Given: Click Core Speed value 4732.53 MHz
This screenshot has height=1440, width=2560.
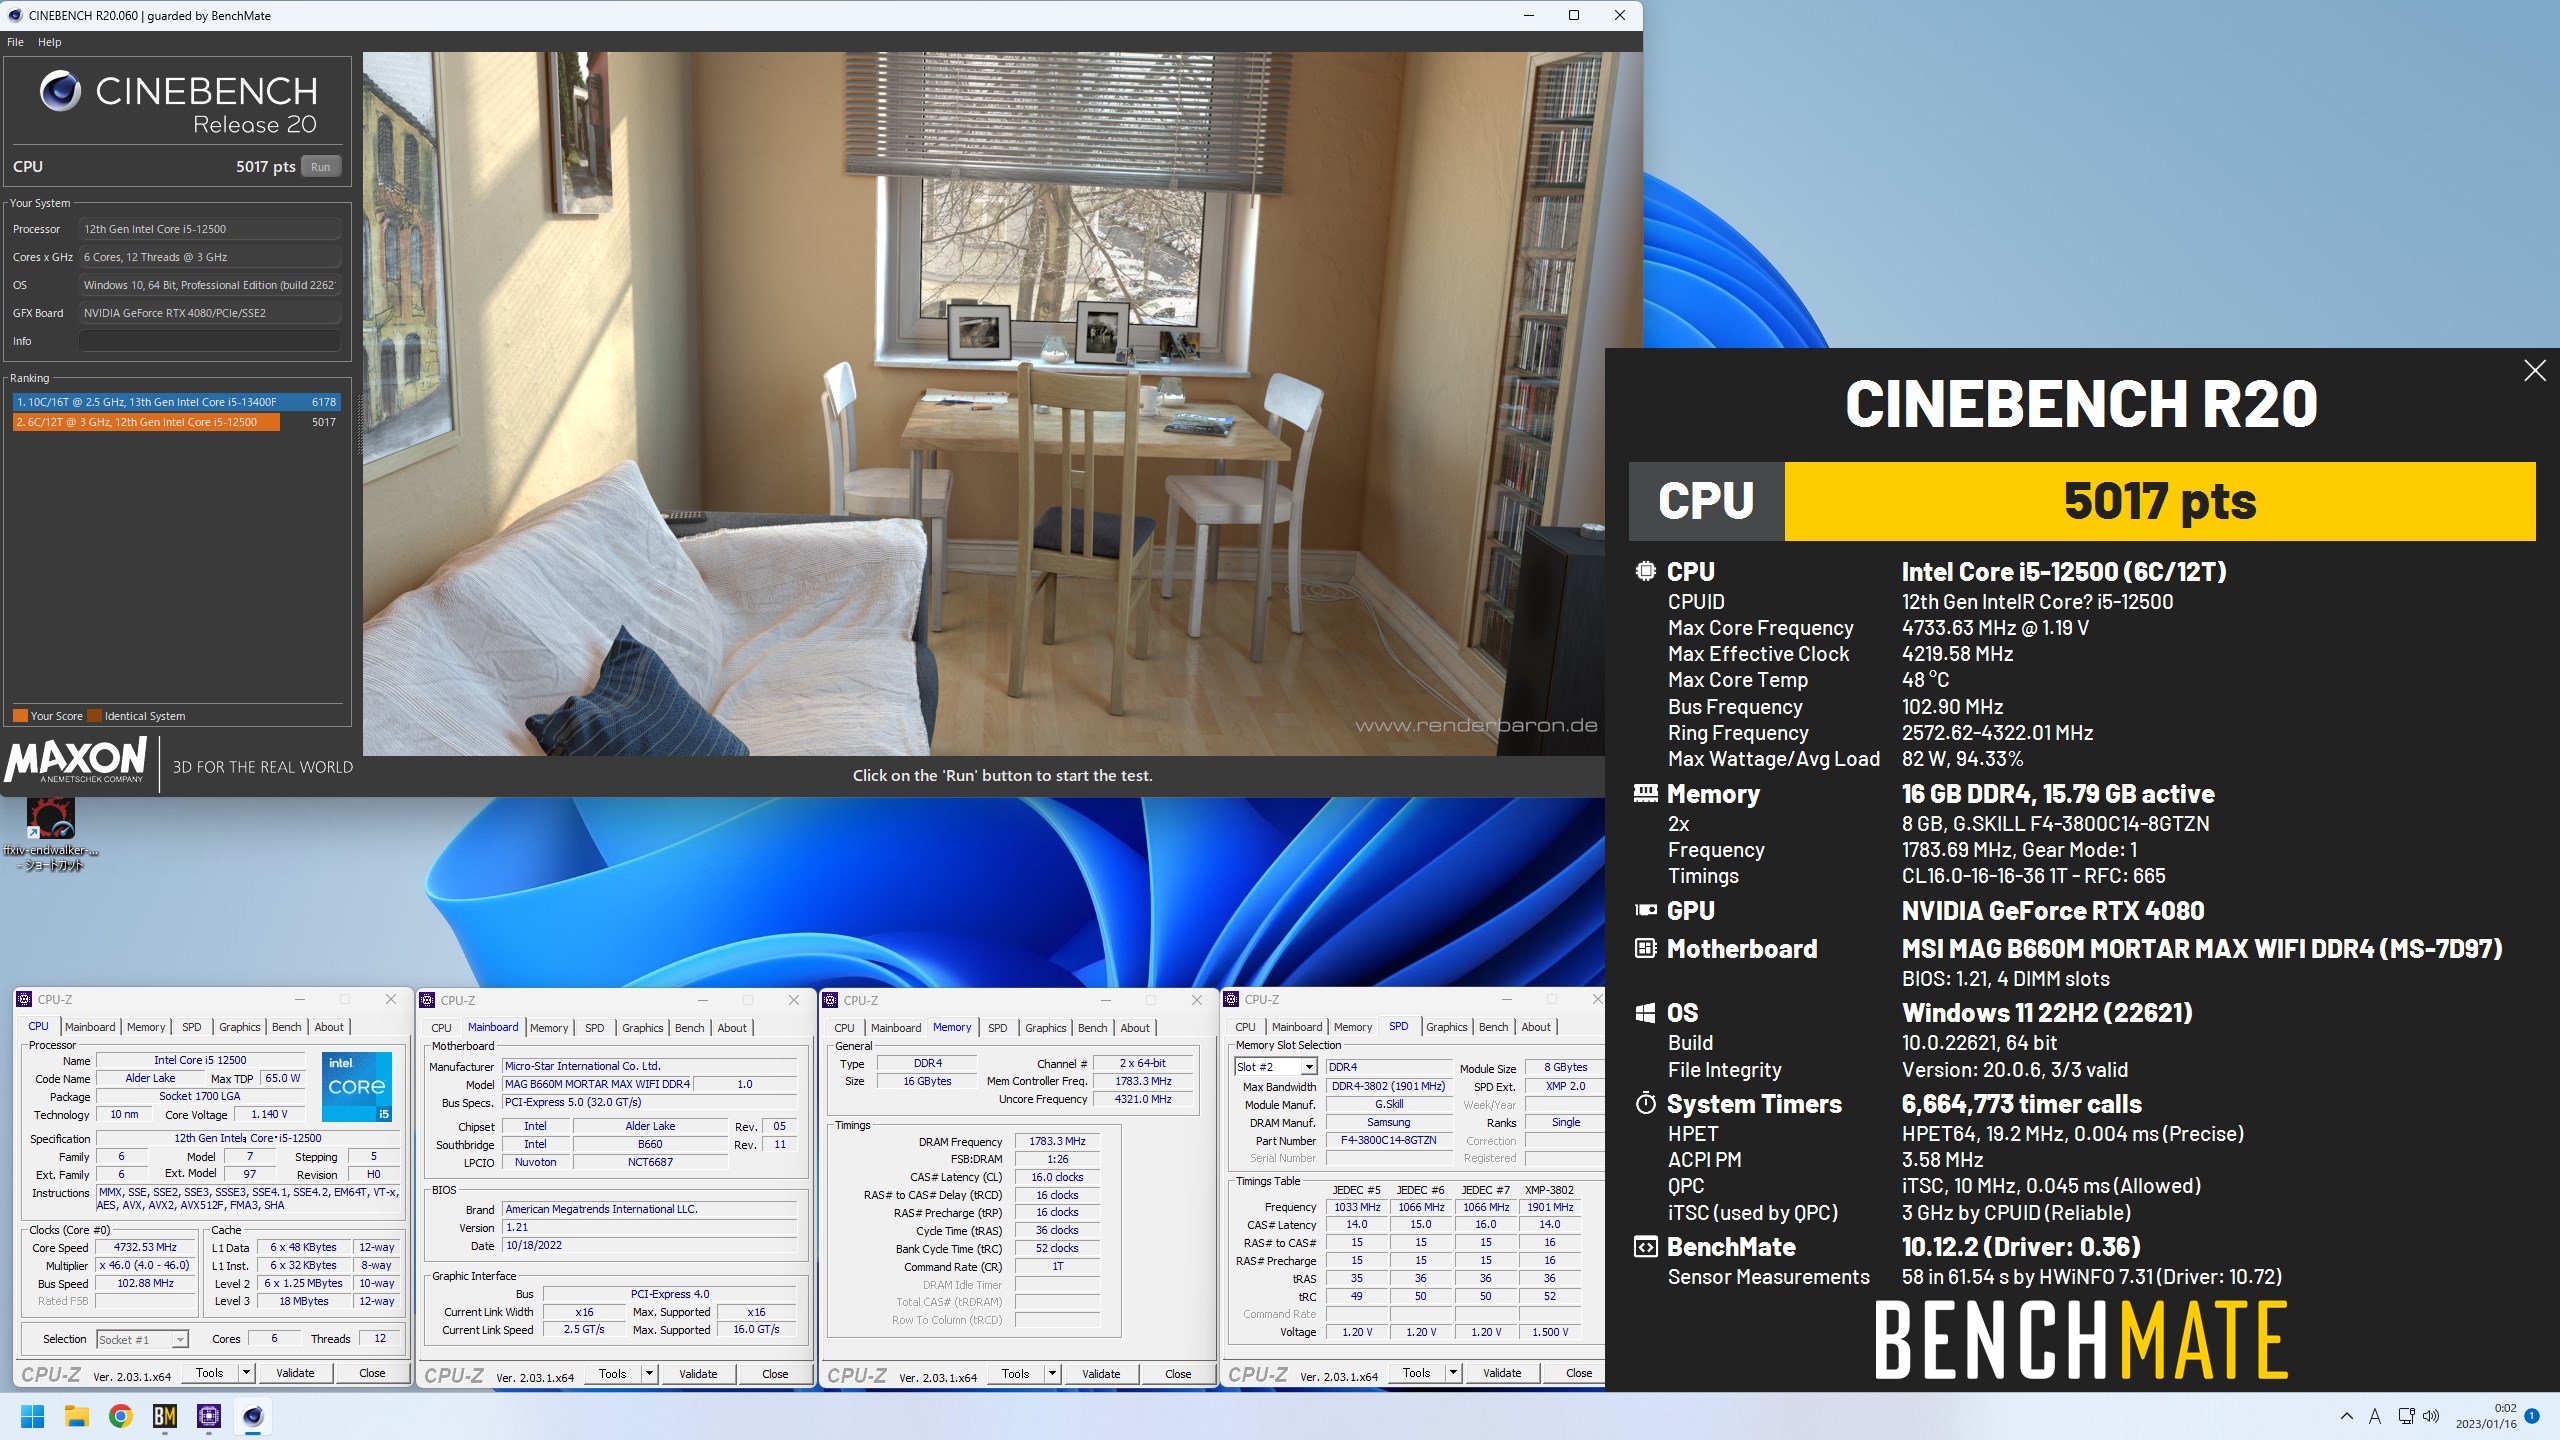Looking at the screenshot, I should coord(145,1248).
